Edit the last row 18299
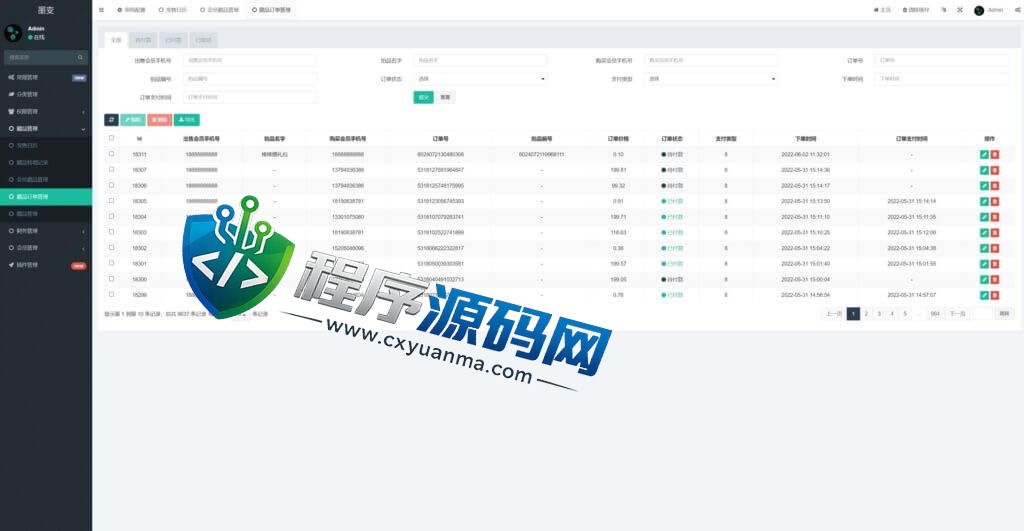The width and height of the screenshot is (1024, 531). (984, 295)
